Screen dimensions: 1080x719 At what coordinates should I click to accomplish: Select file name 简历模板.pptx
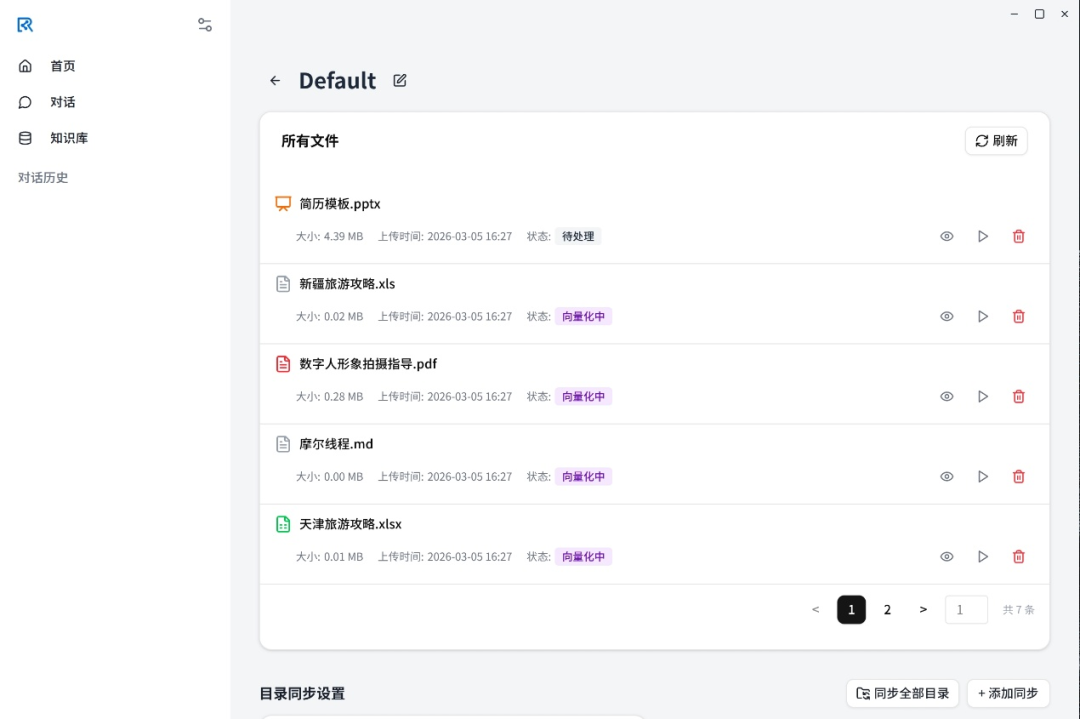click(340, 204)
